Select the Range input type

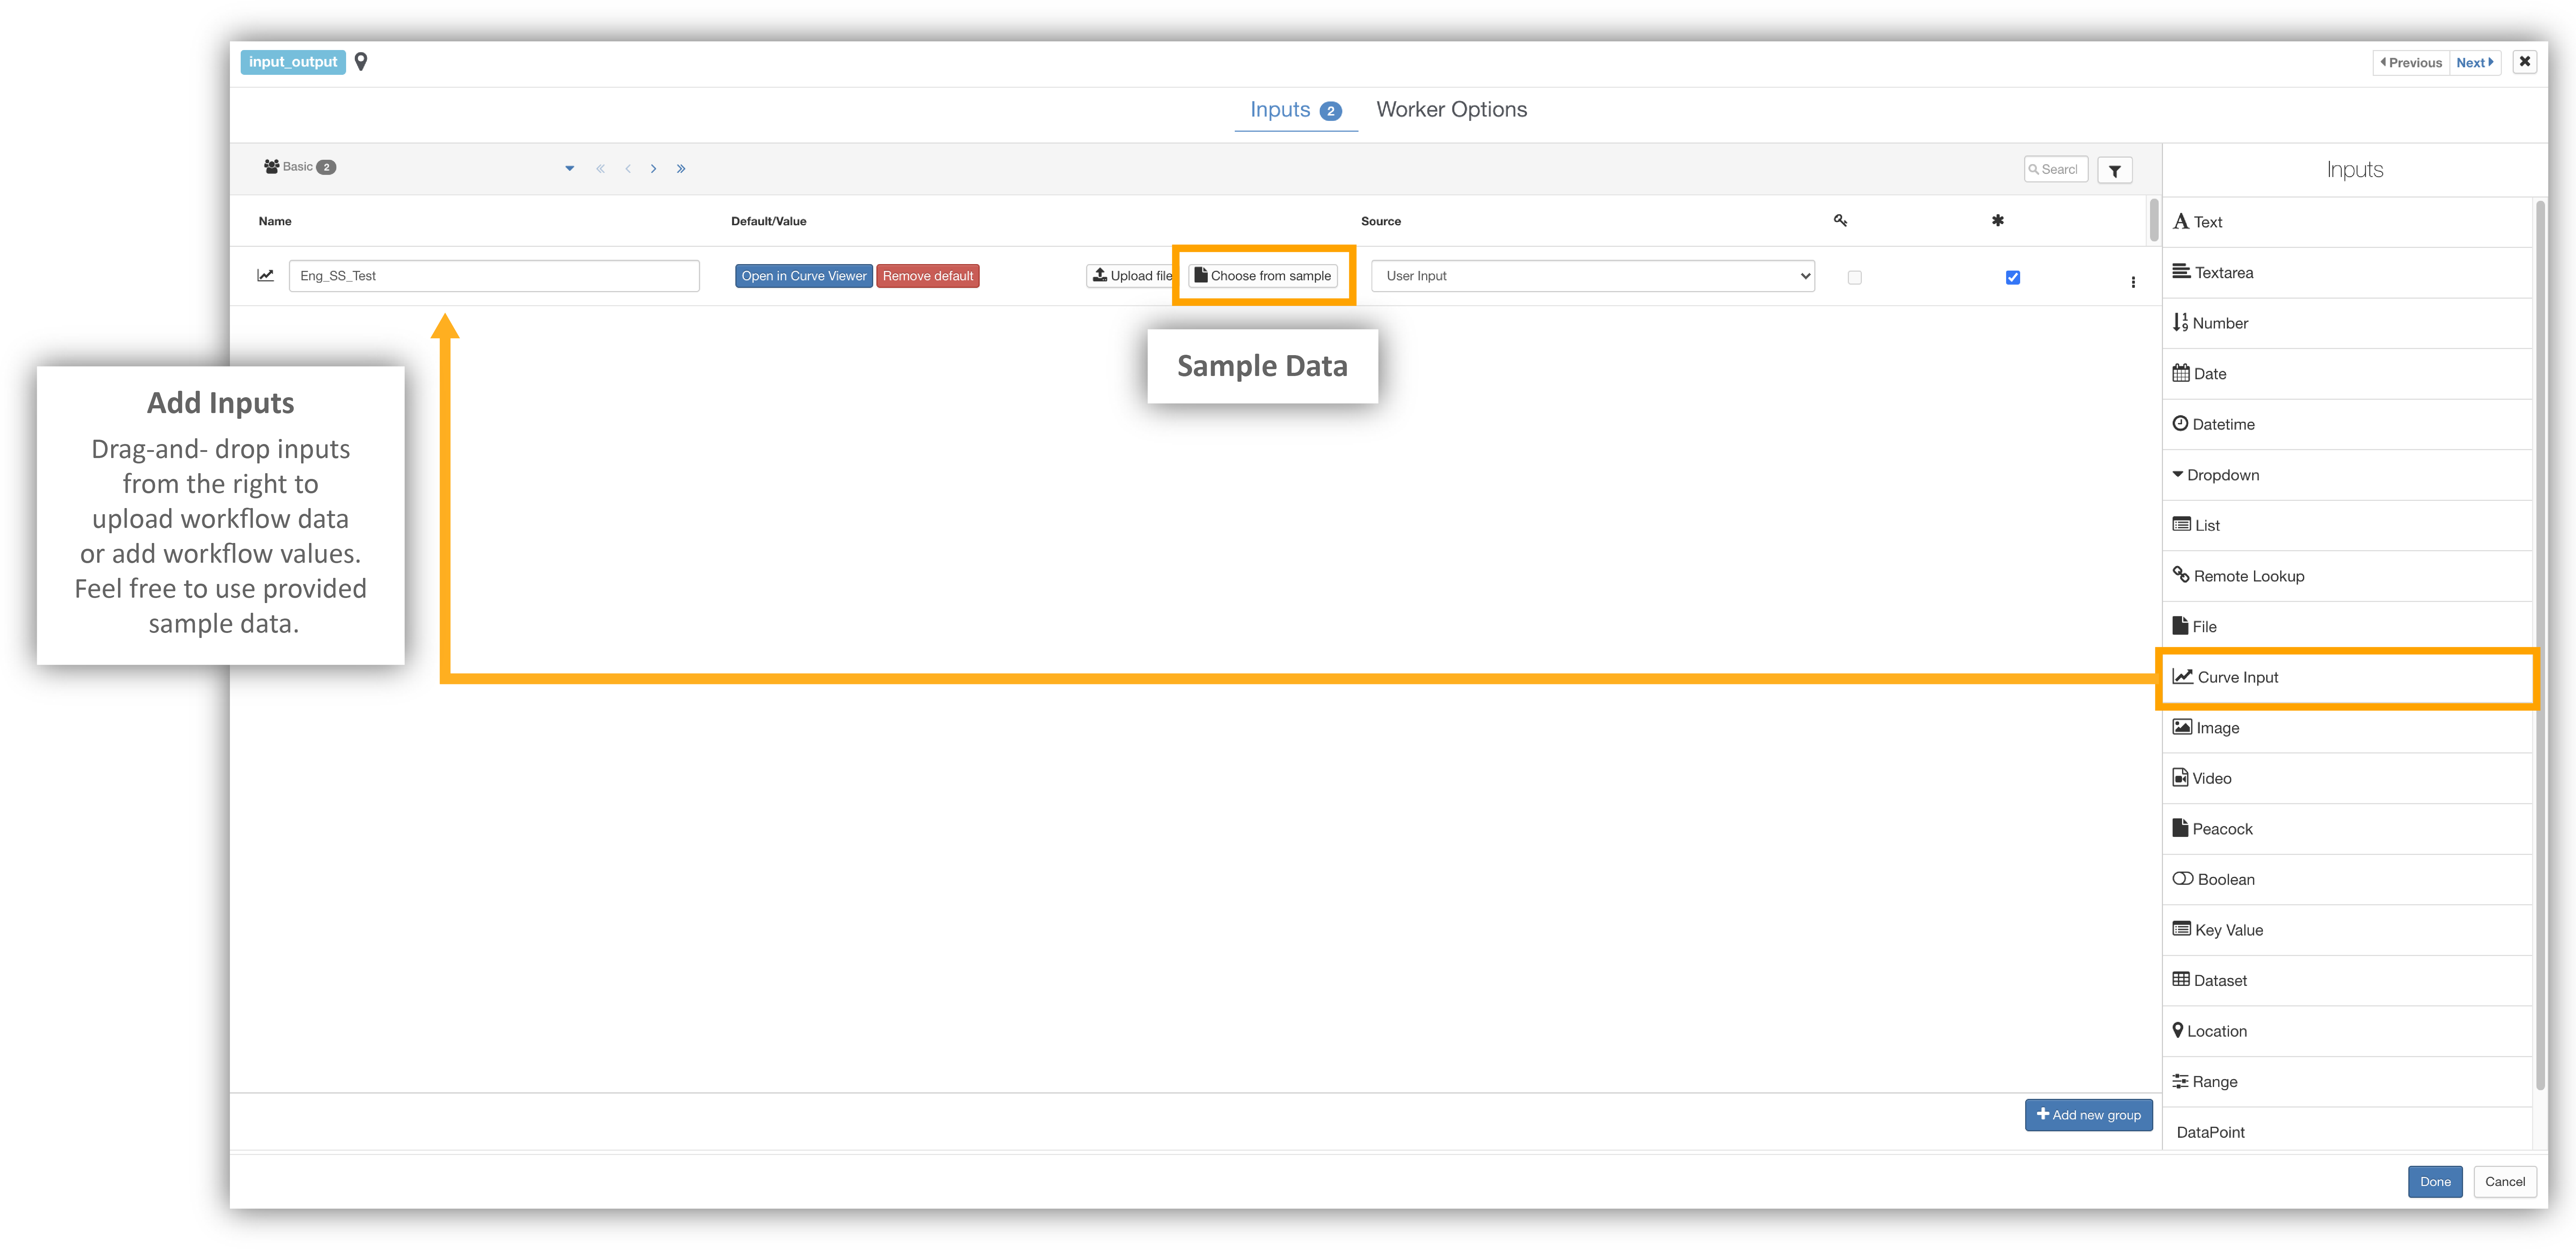pyautogui.click(x=2213, y=1081)
